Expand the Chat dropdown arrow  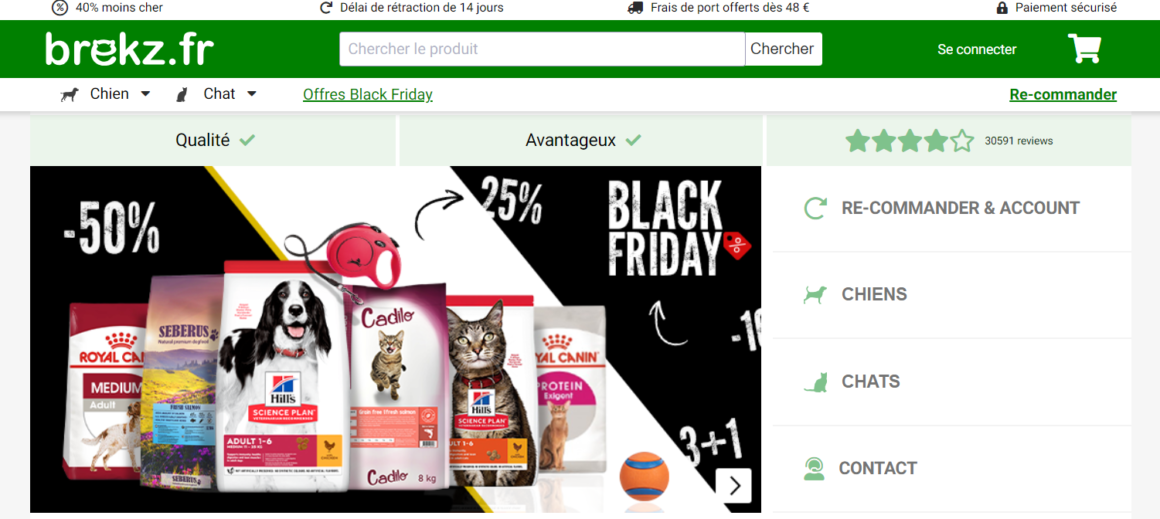tap(252, 94)
